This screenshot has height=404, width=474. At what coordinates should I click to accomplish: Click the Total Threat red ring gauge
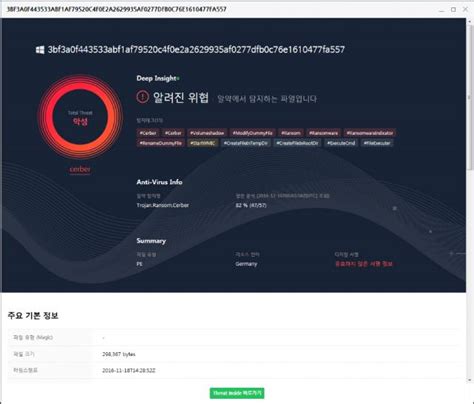click(80, 117)
